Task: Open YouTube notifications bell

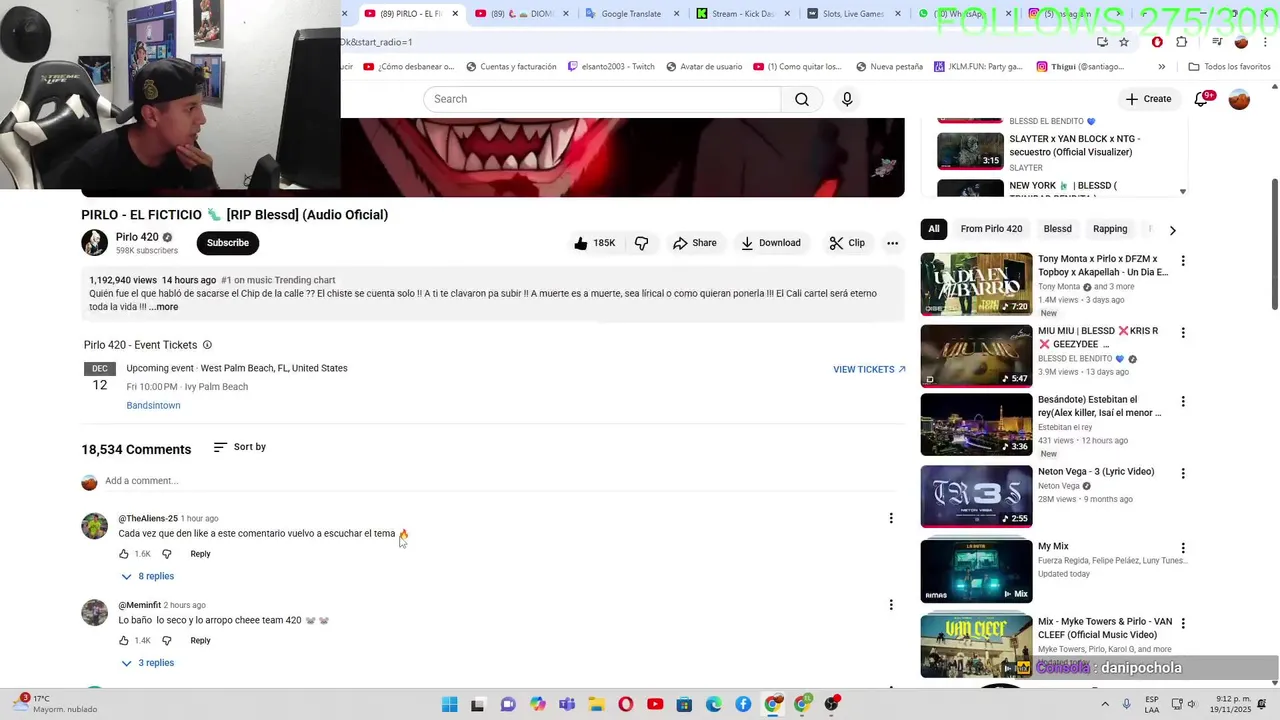Action: point(1202,99)
